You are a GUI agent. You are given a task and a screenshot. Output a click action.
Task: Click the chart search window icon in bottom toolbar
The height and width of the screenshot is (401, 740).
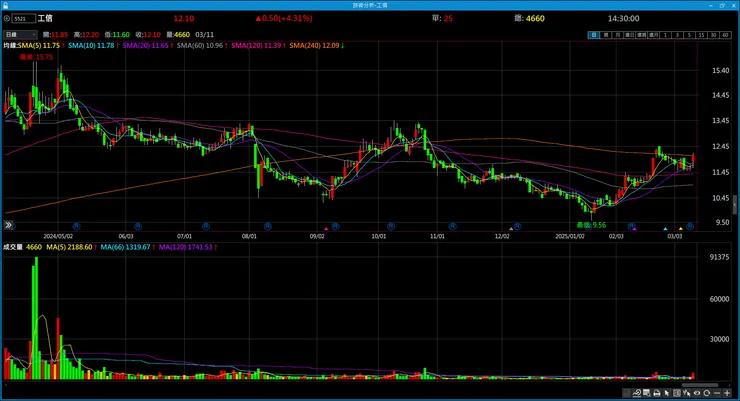click(x=647, y=393)
